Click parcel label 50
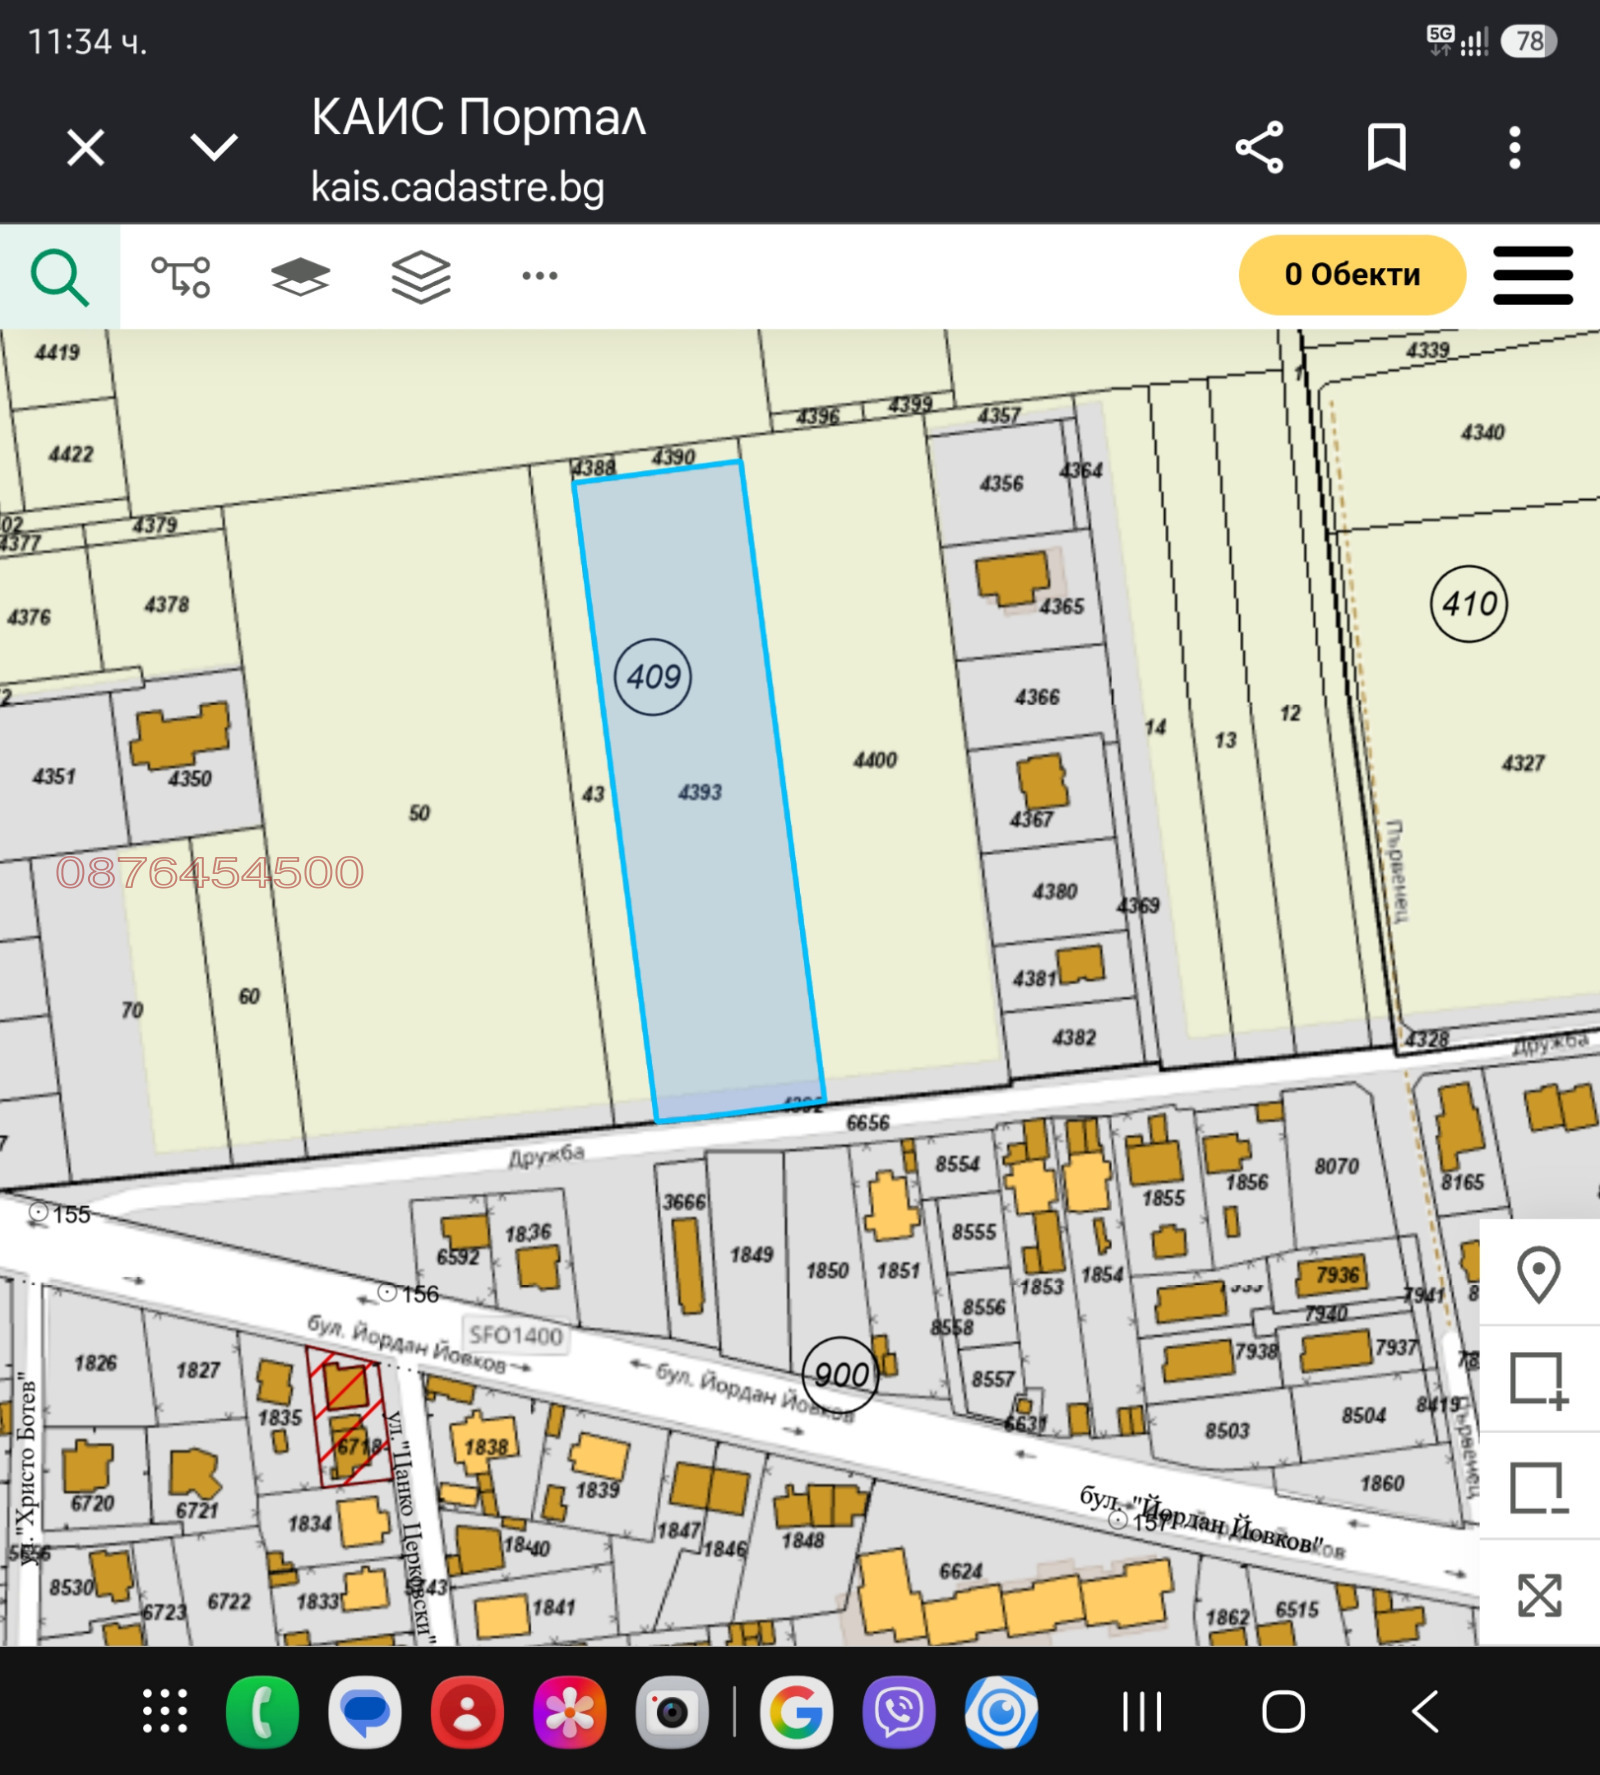Screen dimensions: 1600x1775 (419, 813)
